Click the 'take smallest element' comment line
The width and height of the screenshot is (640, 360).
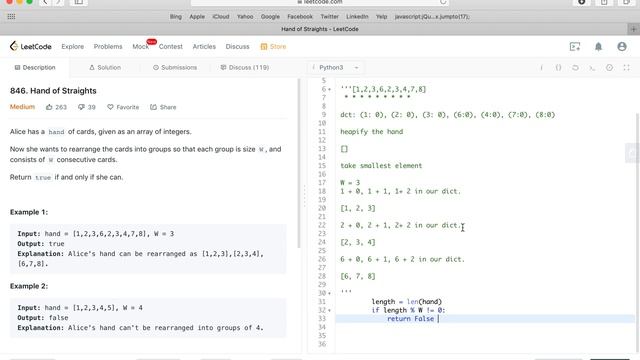tap(381, 166)
